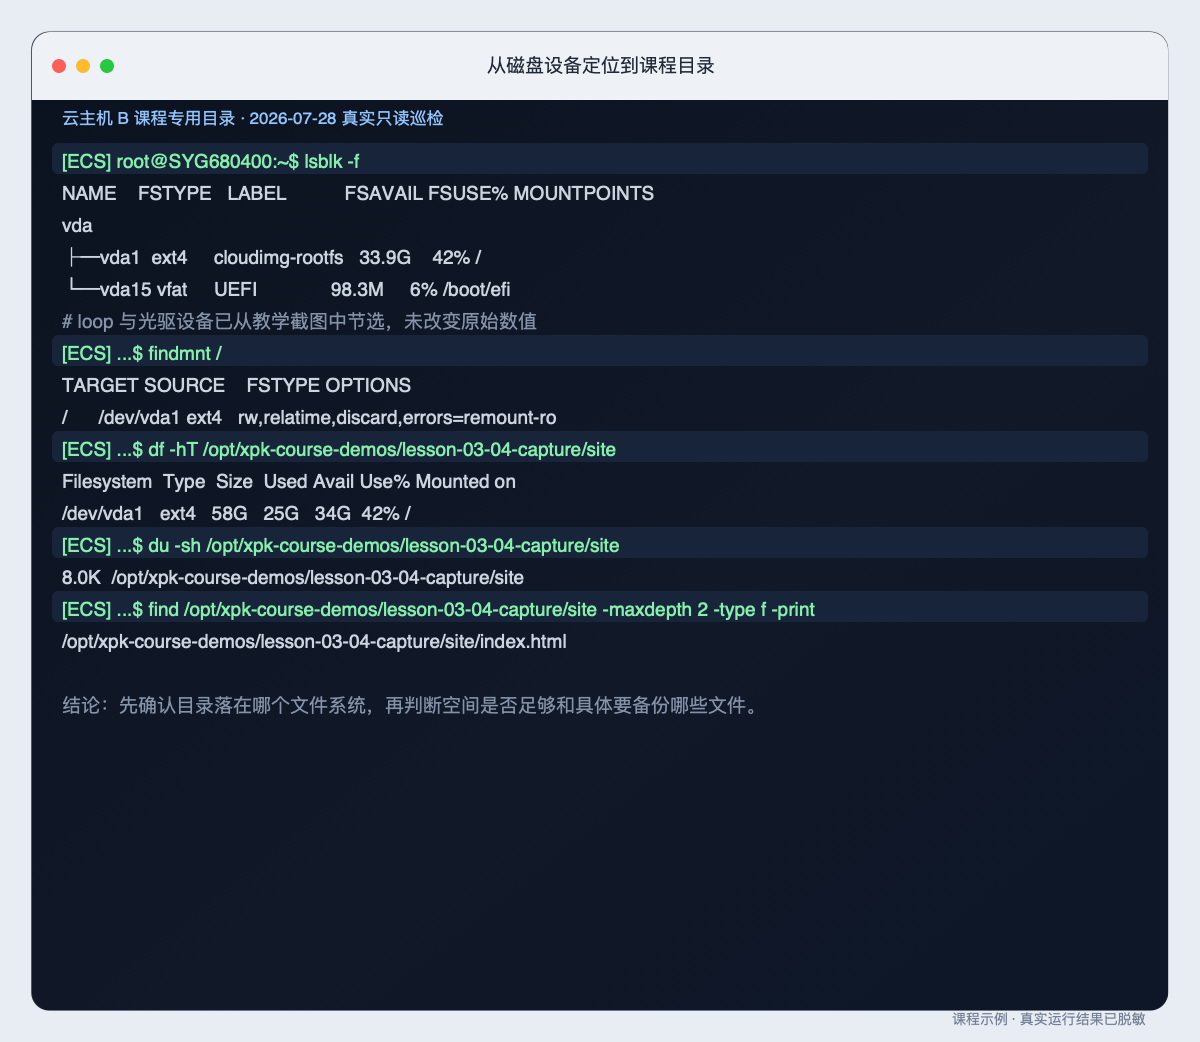Click the row with rw,relatime,discard,errors=remount-ro
The height and width of the screenshot is (1042, 1200).
tap(309, 417)
